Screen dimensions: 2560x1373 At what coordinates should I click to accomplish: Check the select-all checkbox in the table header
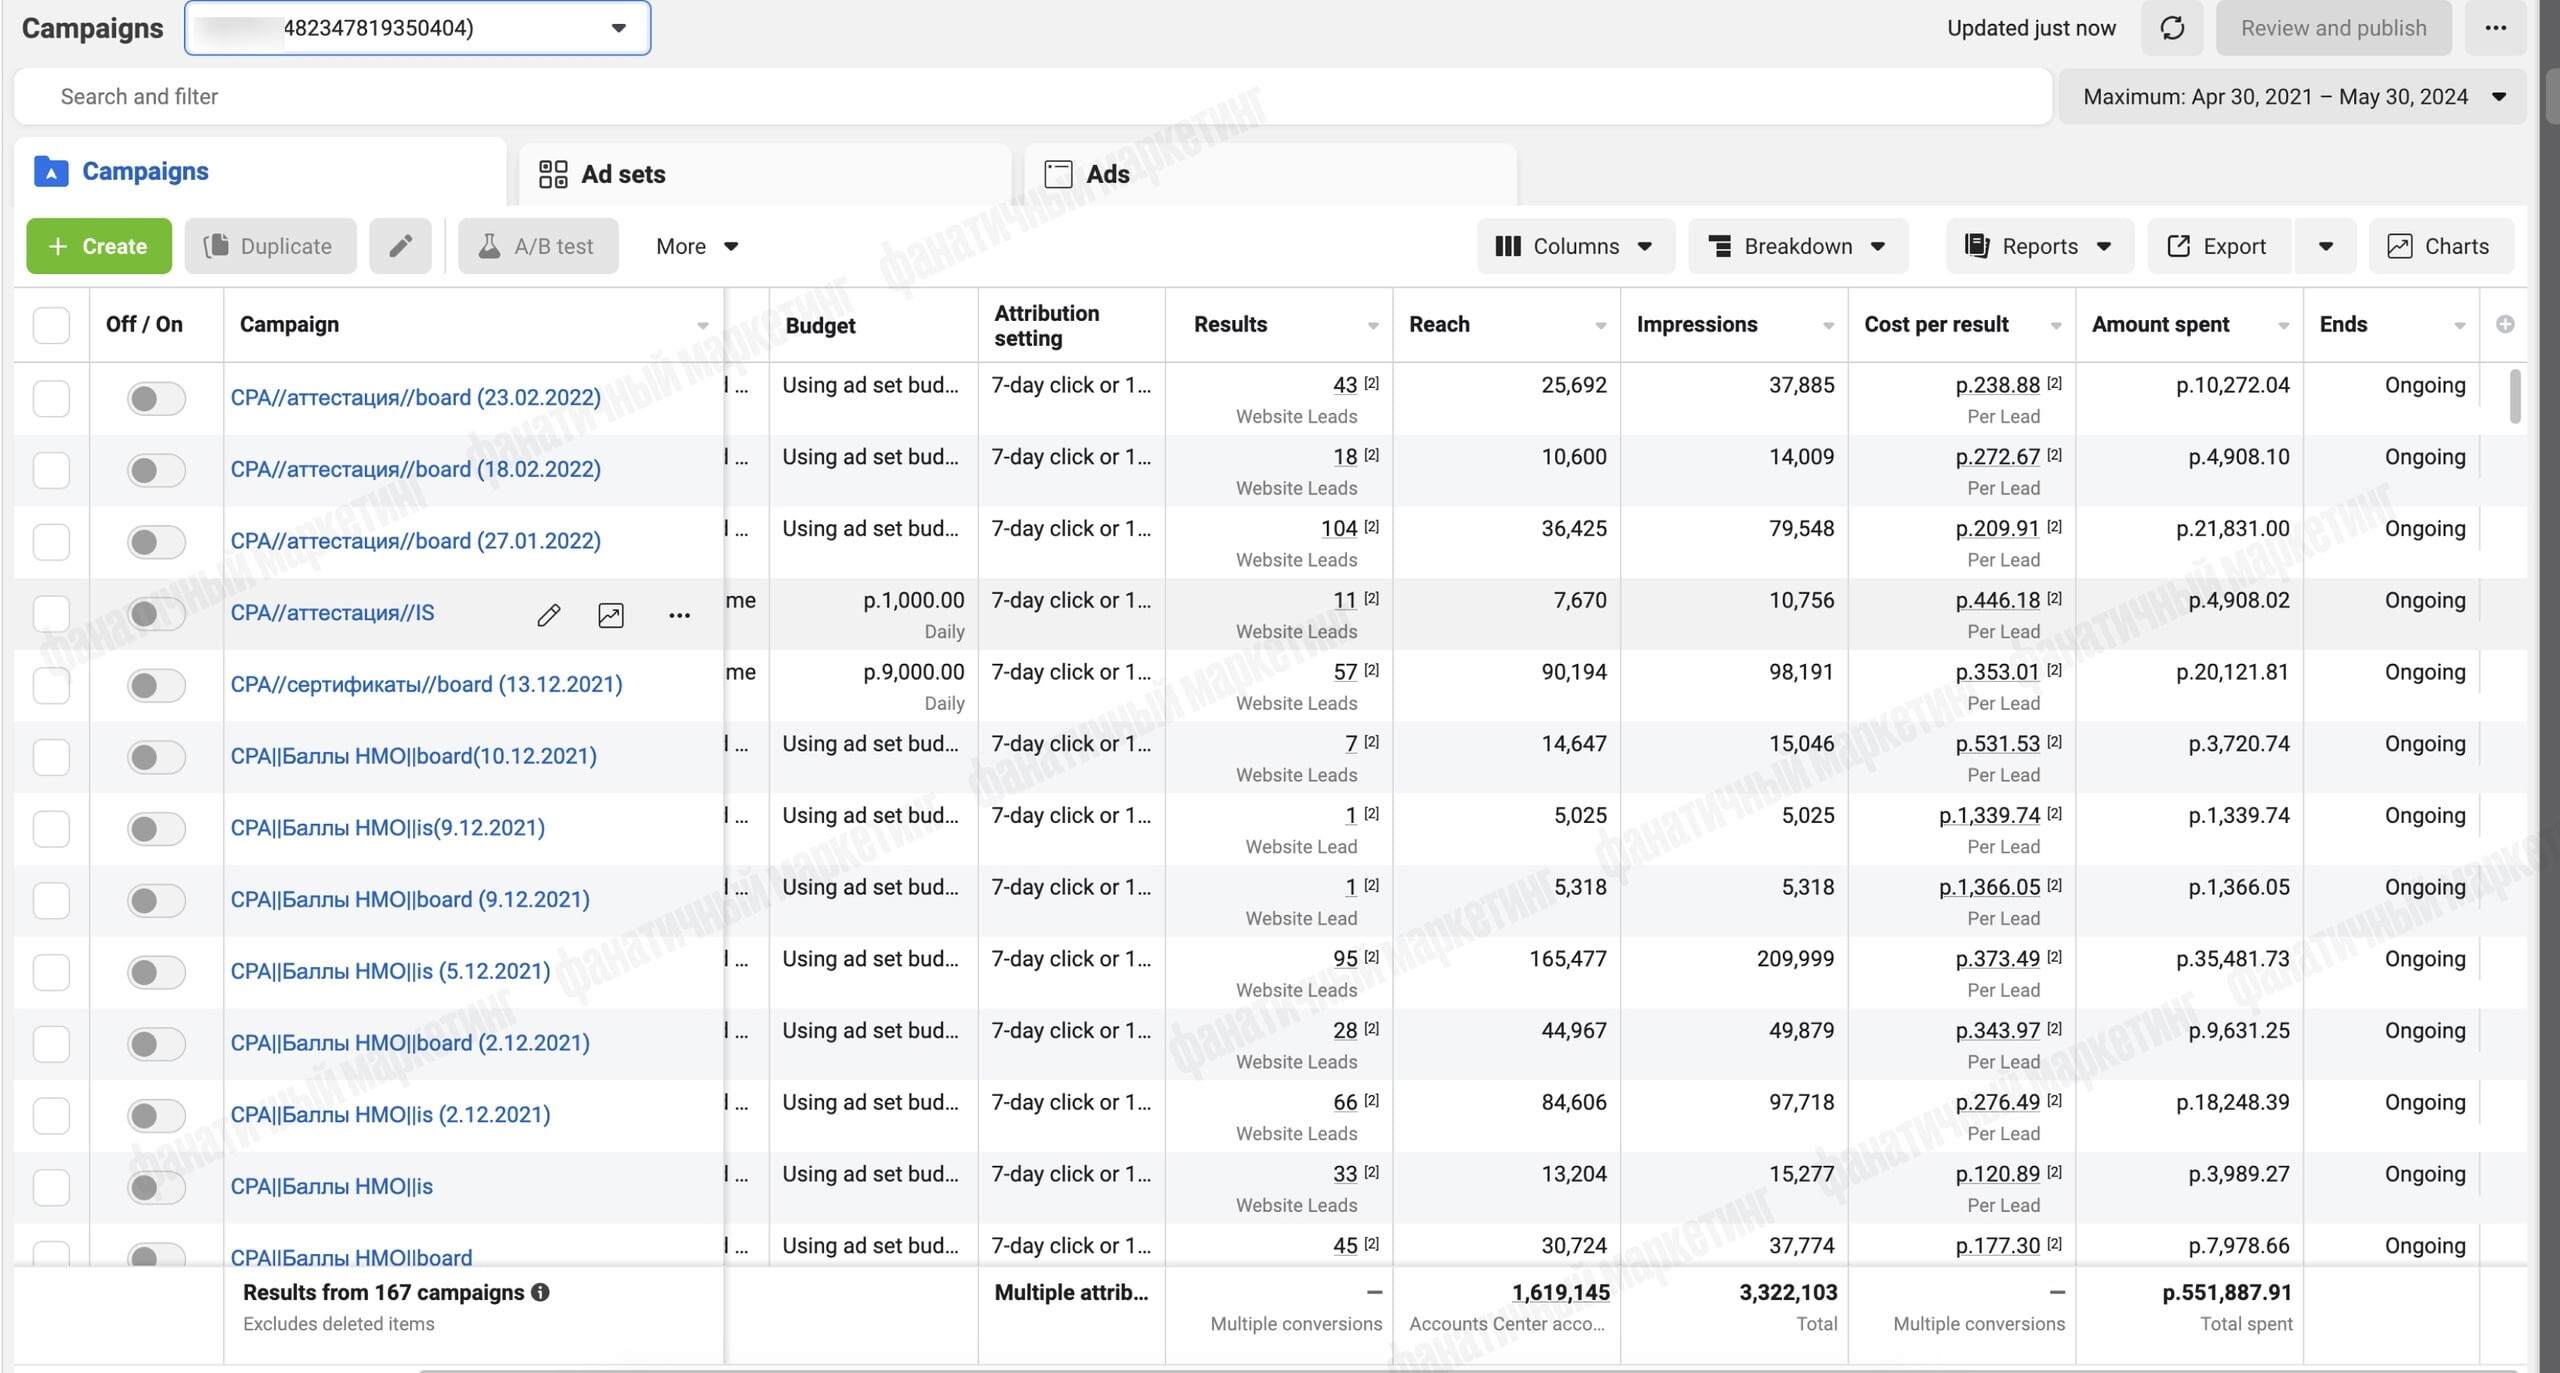coord(51,325)
